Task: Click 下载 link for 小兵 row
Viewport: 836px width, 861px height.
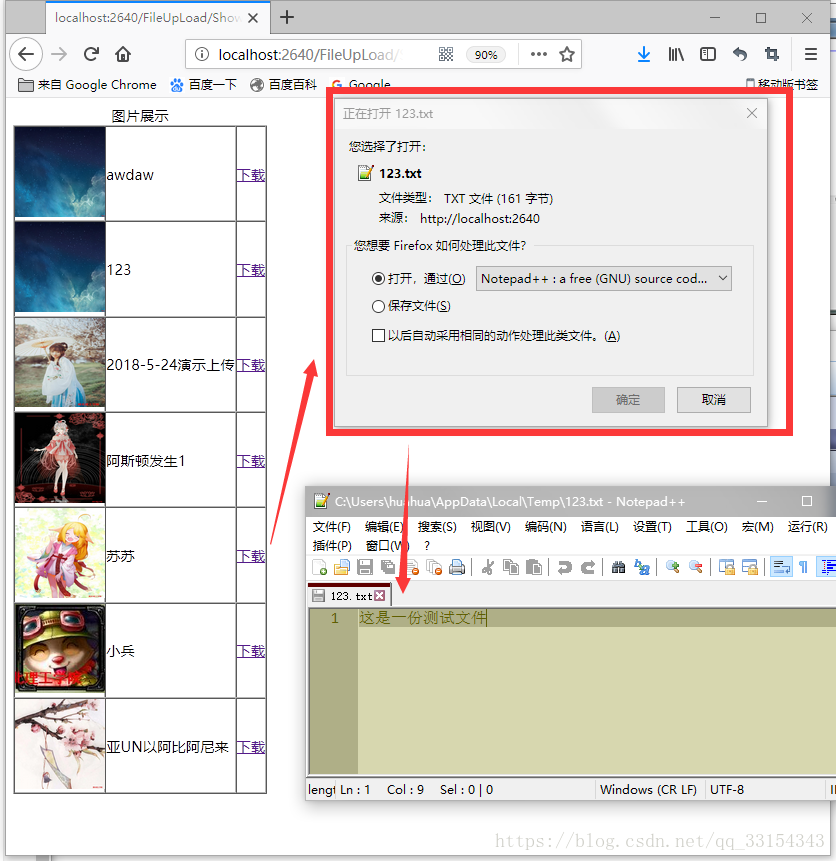Action: coord(251,651)
